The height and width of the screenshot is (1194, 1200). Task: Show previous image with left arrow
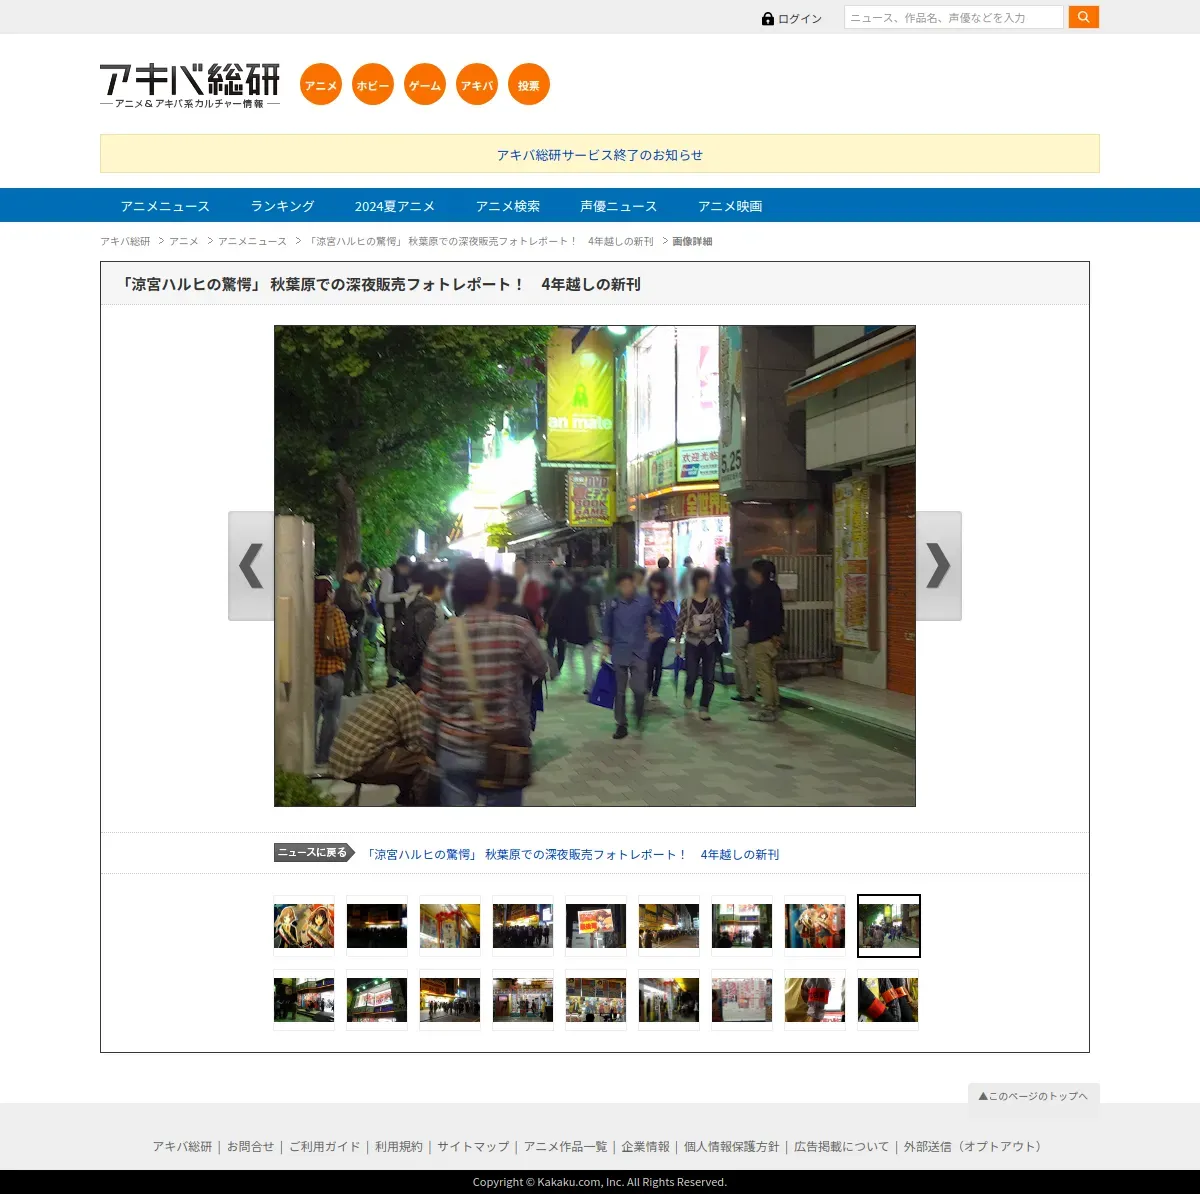(x=251, y=566)
